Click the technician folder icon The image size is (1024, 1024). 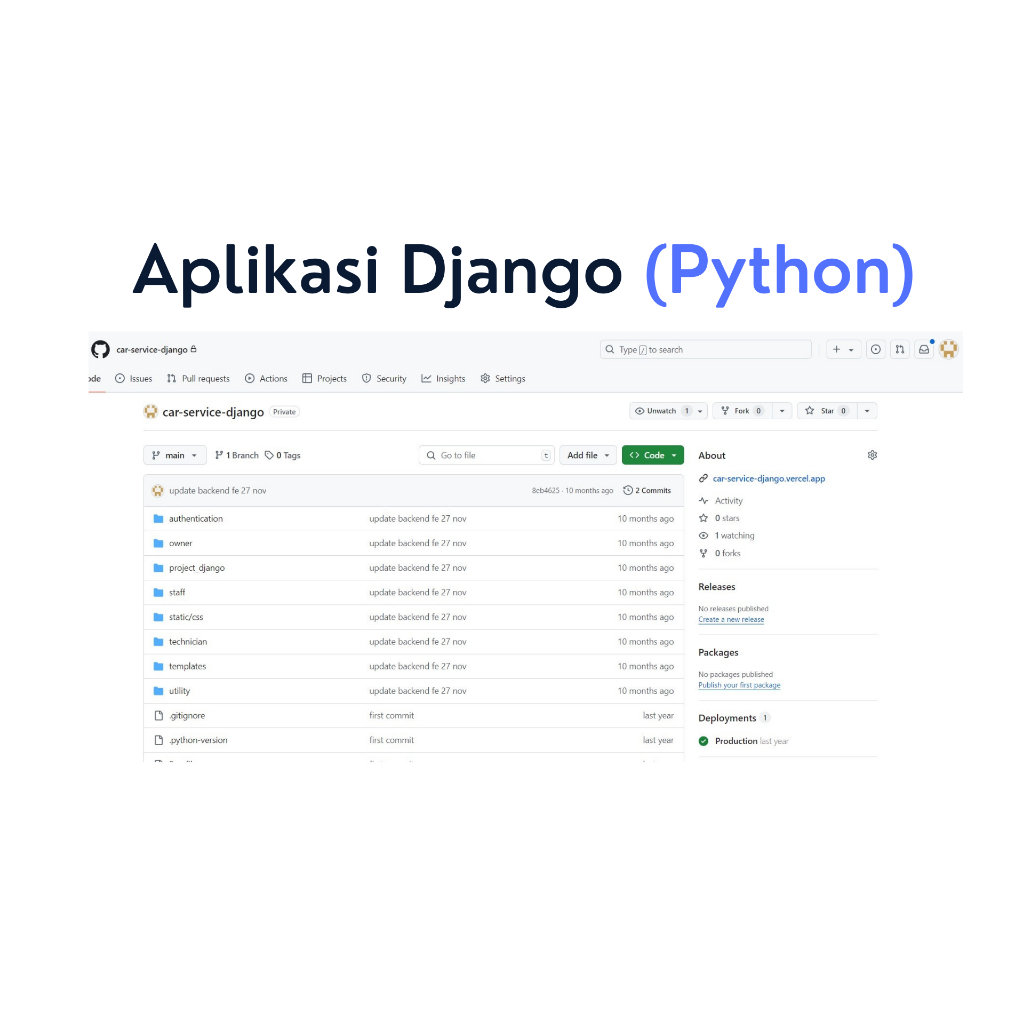coord(158,642)
